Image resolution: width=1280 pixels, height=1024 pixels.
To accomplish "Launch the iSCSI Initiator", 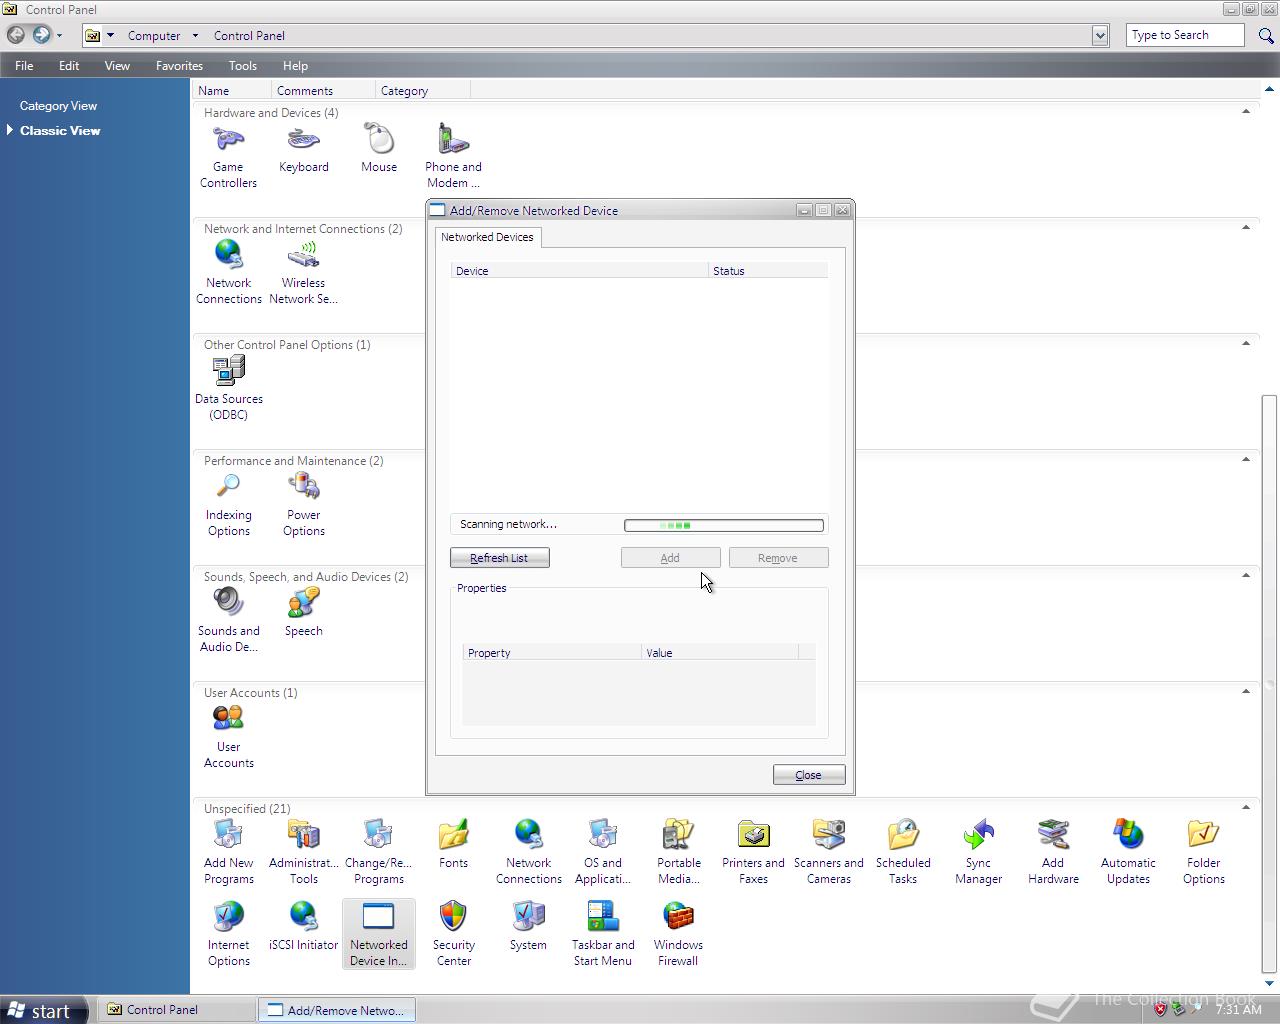I will click(303, 932).
